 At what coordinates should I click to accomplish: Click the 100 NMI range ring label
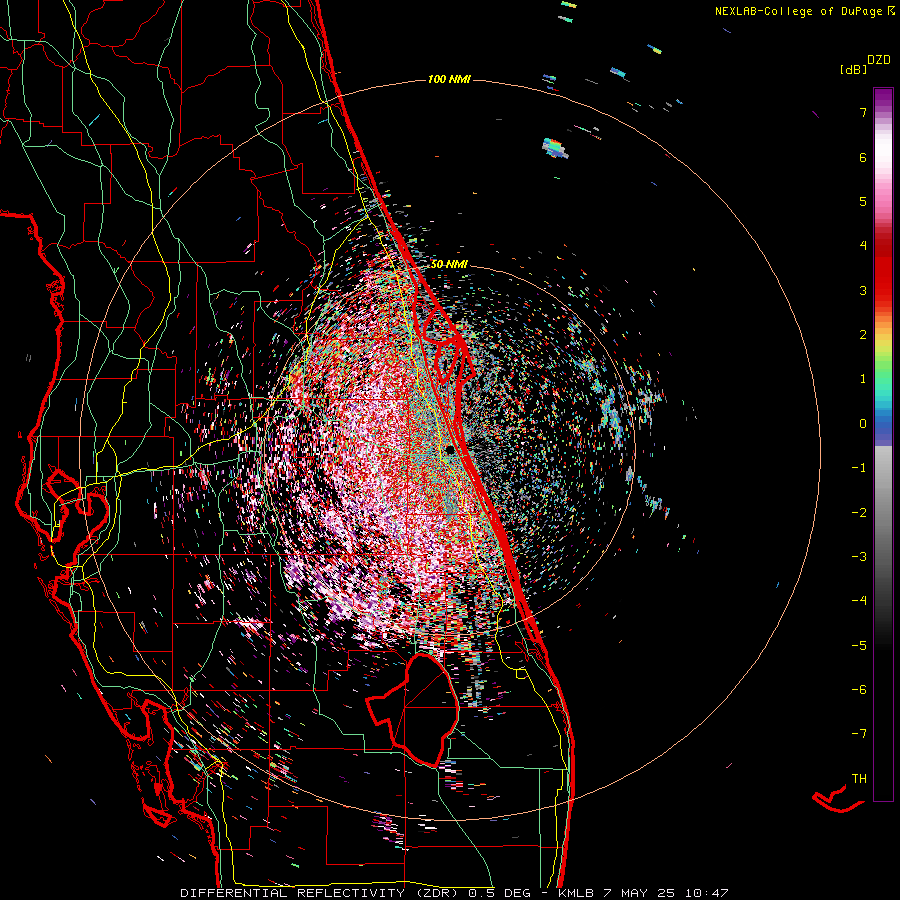pos(449,79)
